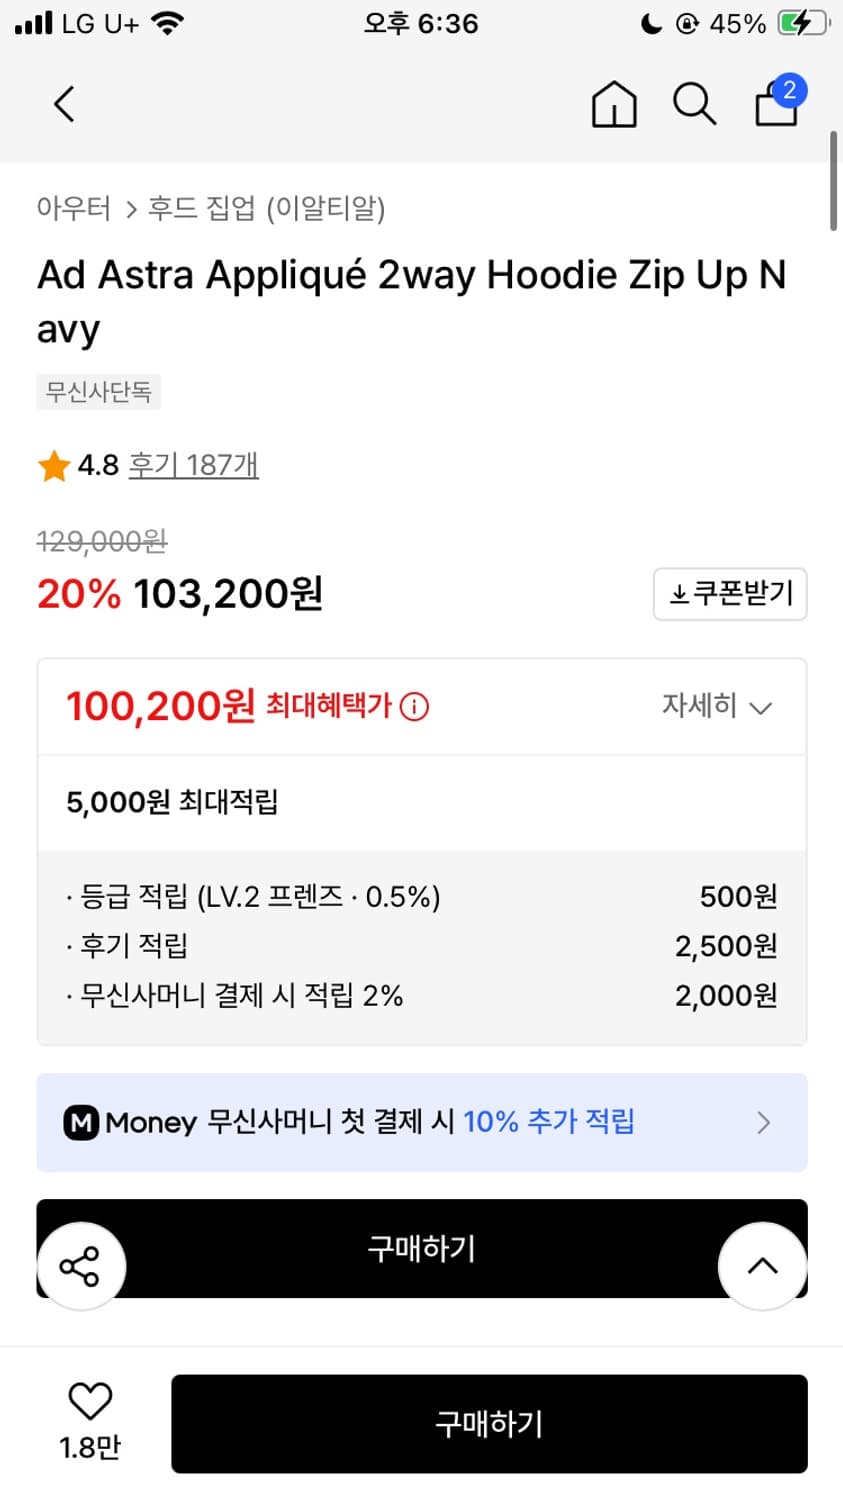
Task: Open the shopping bag cart icon
Action: (x=777, y=103)
